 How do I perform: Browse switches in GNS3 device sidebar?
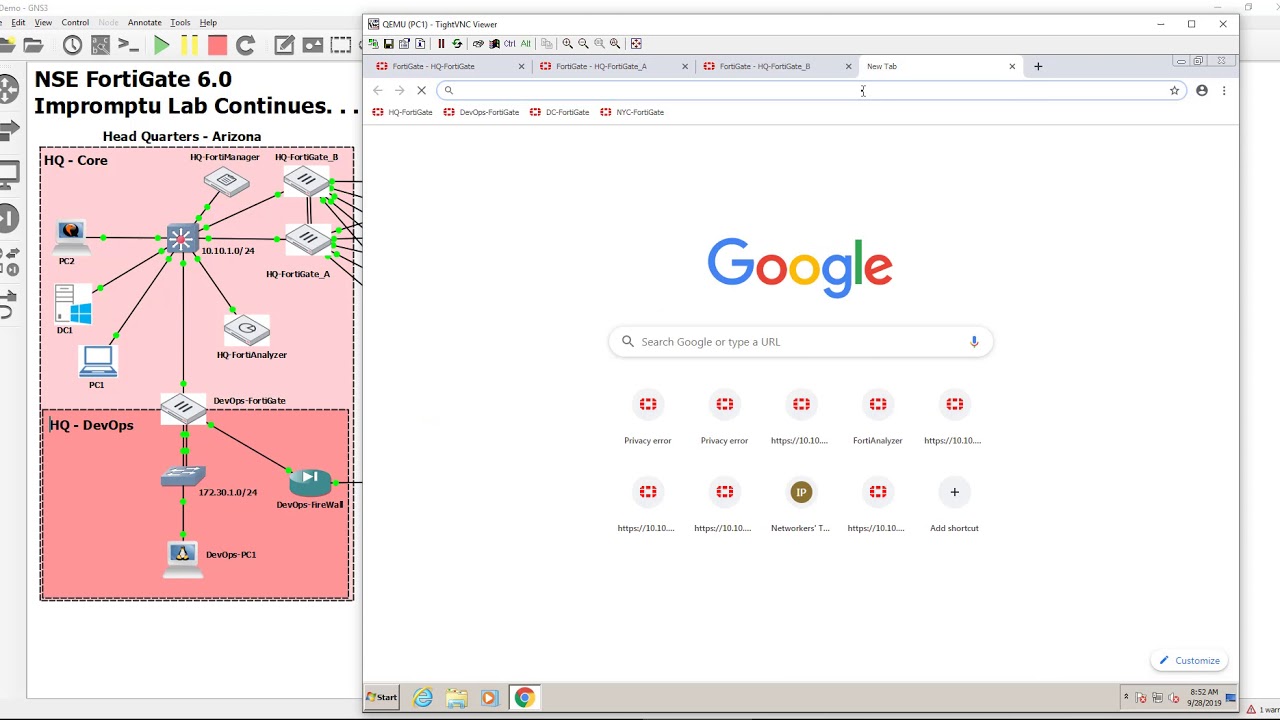point(8,131)
